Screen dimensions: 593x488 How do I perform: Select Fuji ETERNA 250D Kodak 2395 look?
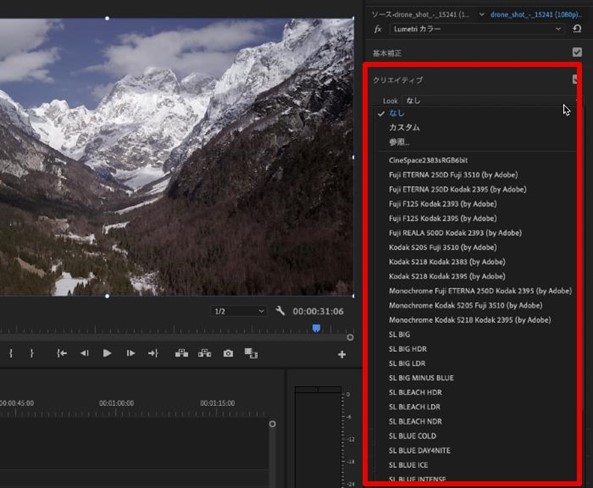click(458, 189)
